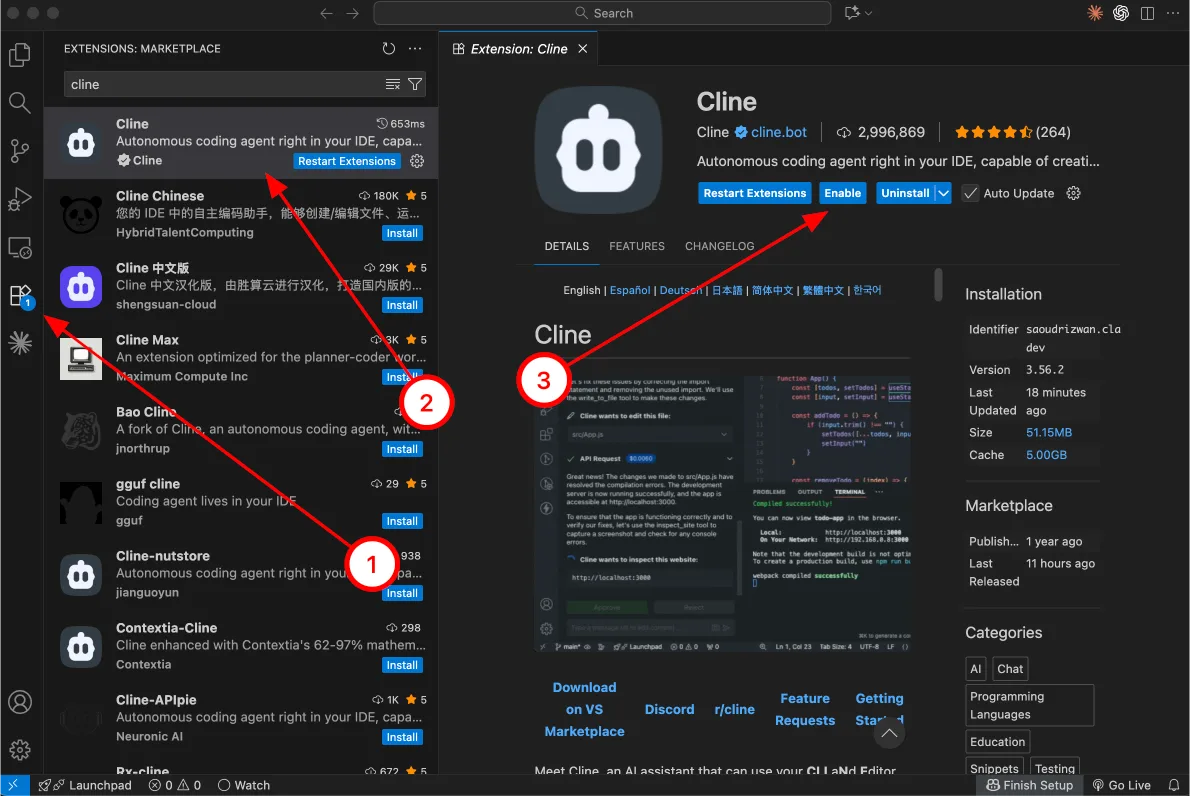Open Views and More Actions ellipsis menu
Screen dimensions: 1190x796
415,48
